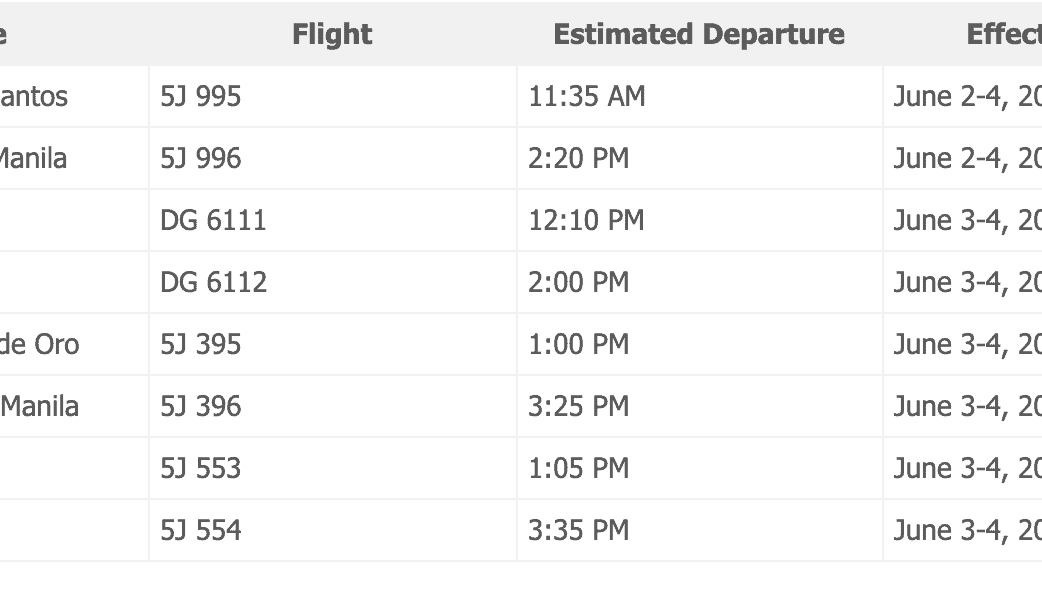The height and width of the screenshot is (590, 1042).
Task: Click flight number DG 6111
Action: [x=213, y=221]
